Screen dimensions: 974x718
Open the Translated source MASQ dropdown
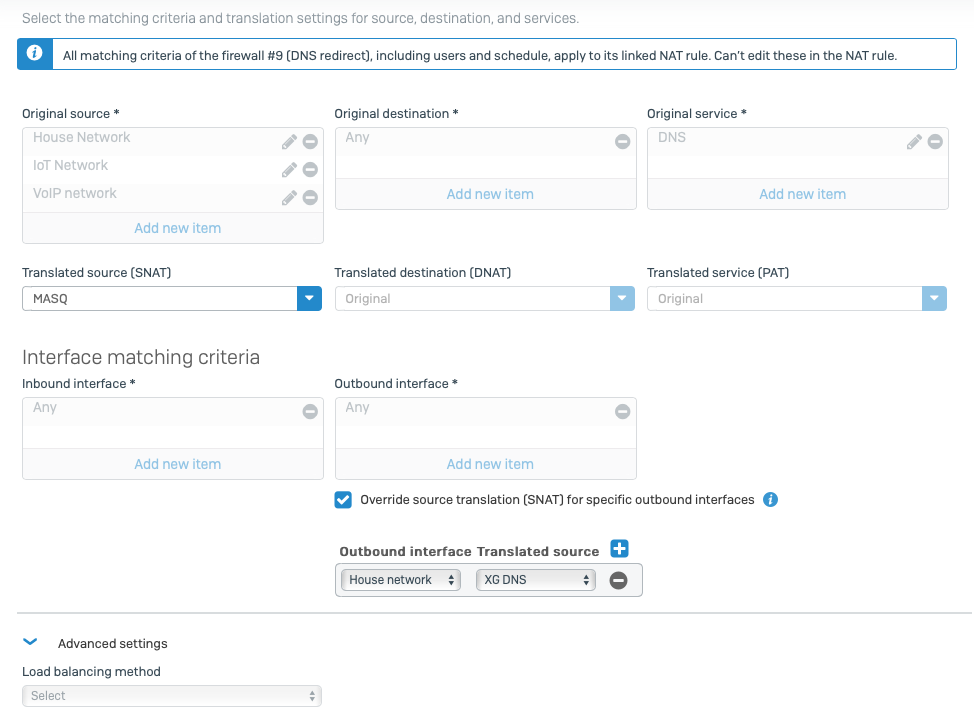[172, 299]
